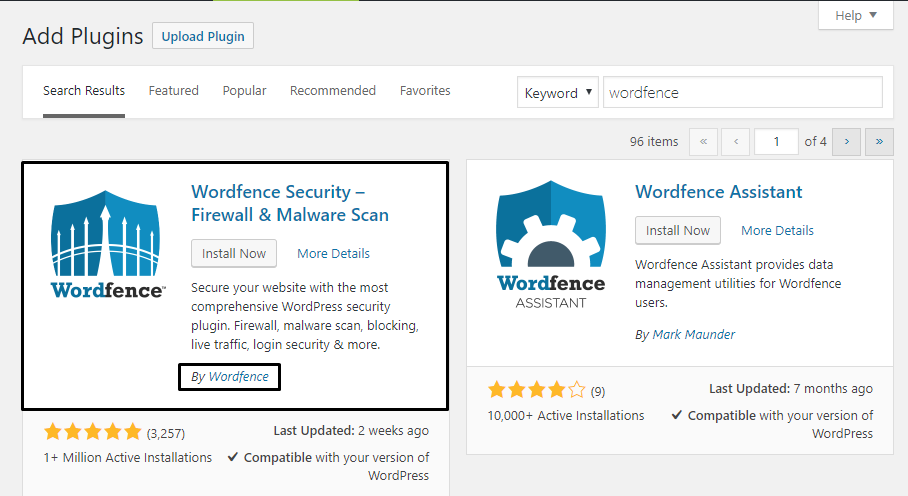This screenshot has width=908, height=496.
Task: Go to the previous results page
Action: click(x=735, y=142)
